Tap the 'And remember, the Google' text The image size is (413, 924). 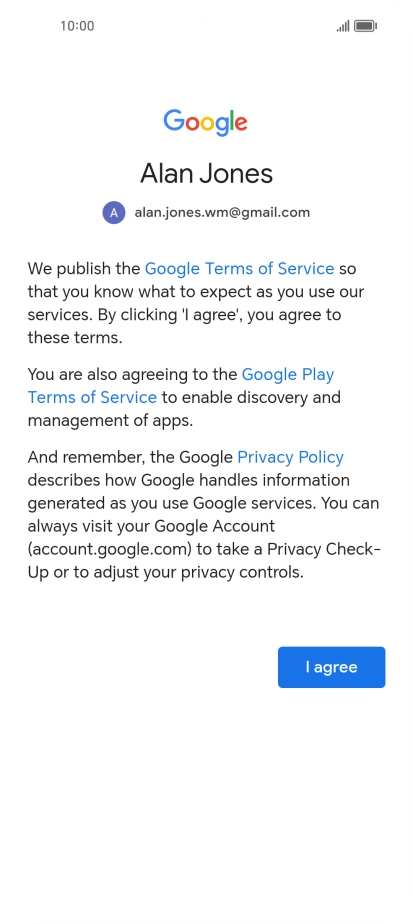[x=130, y=457]
